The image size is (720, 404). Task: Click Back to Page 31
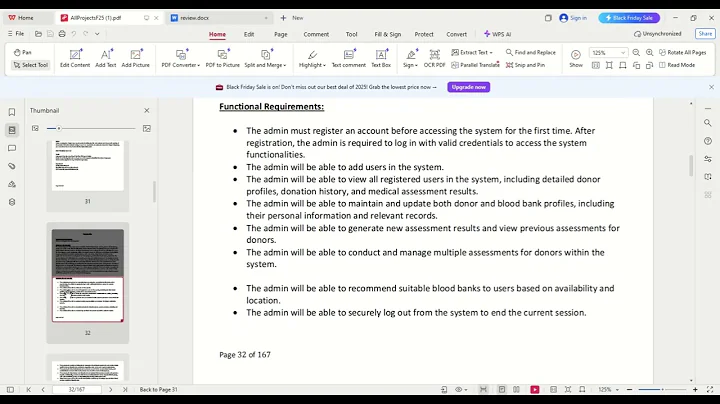(158, 389)
